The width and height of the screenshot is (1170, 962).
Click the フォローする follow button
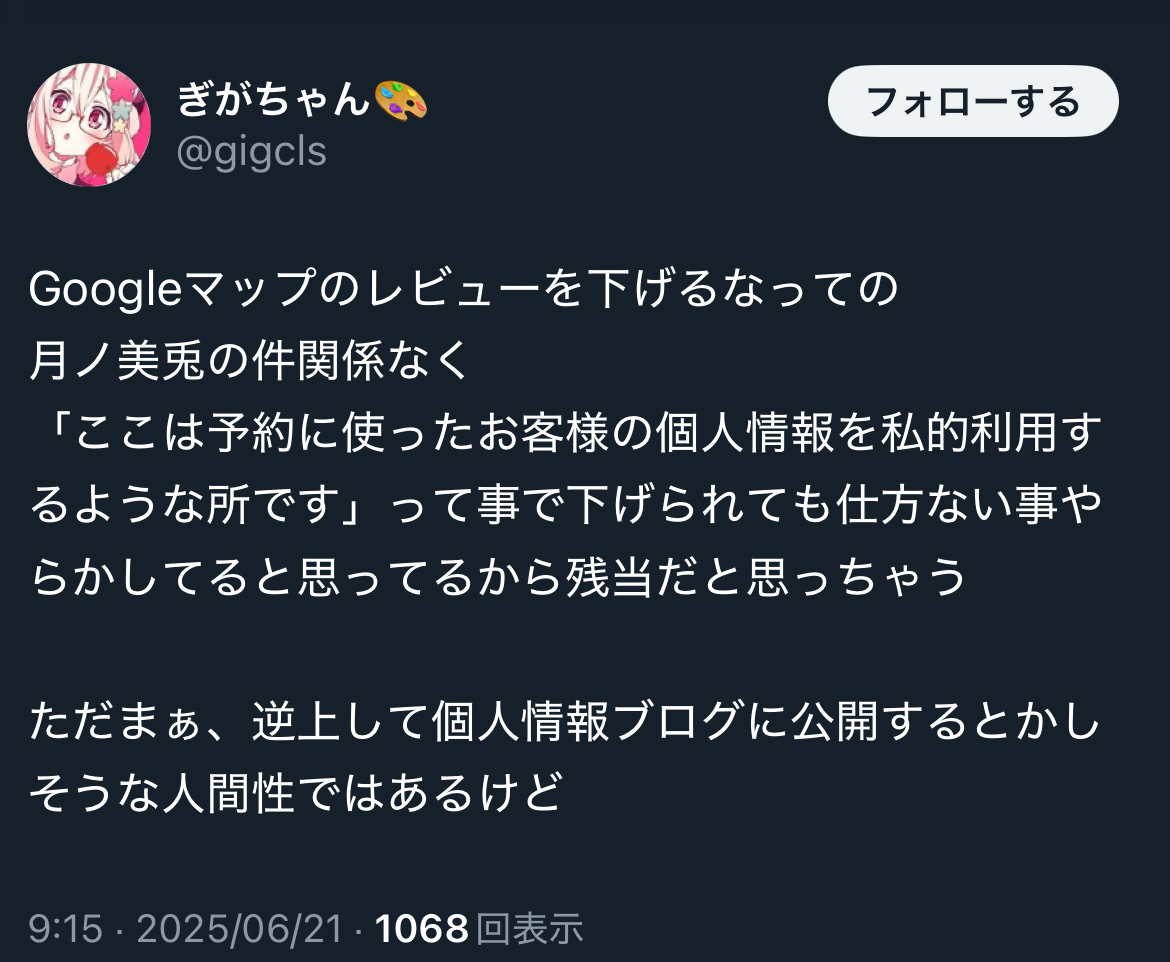(x=973, y=101)
